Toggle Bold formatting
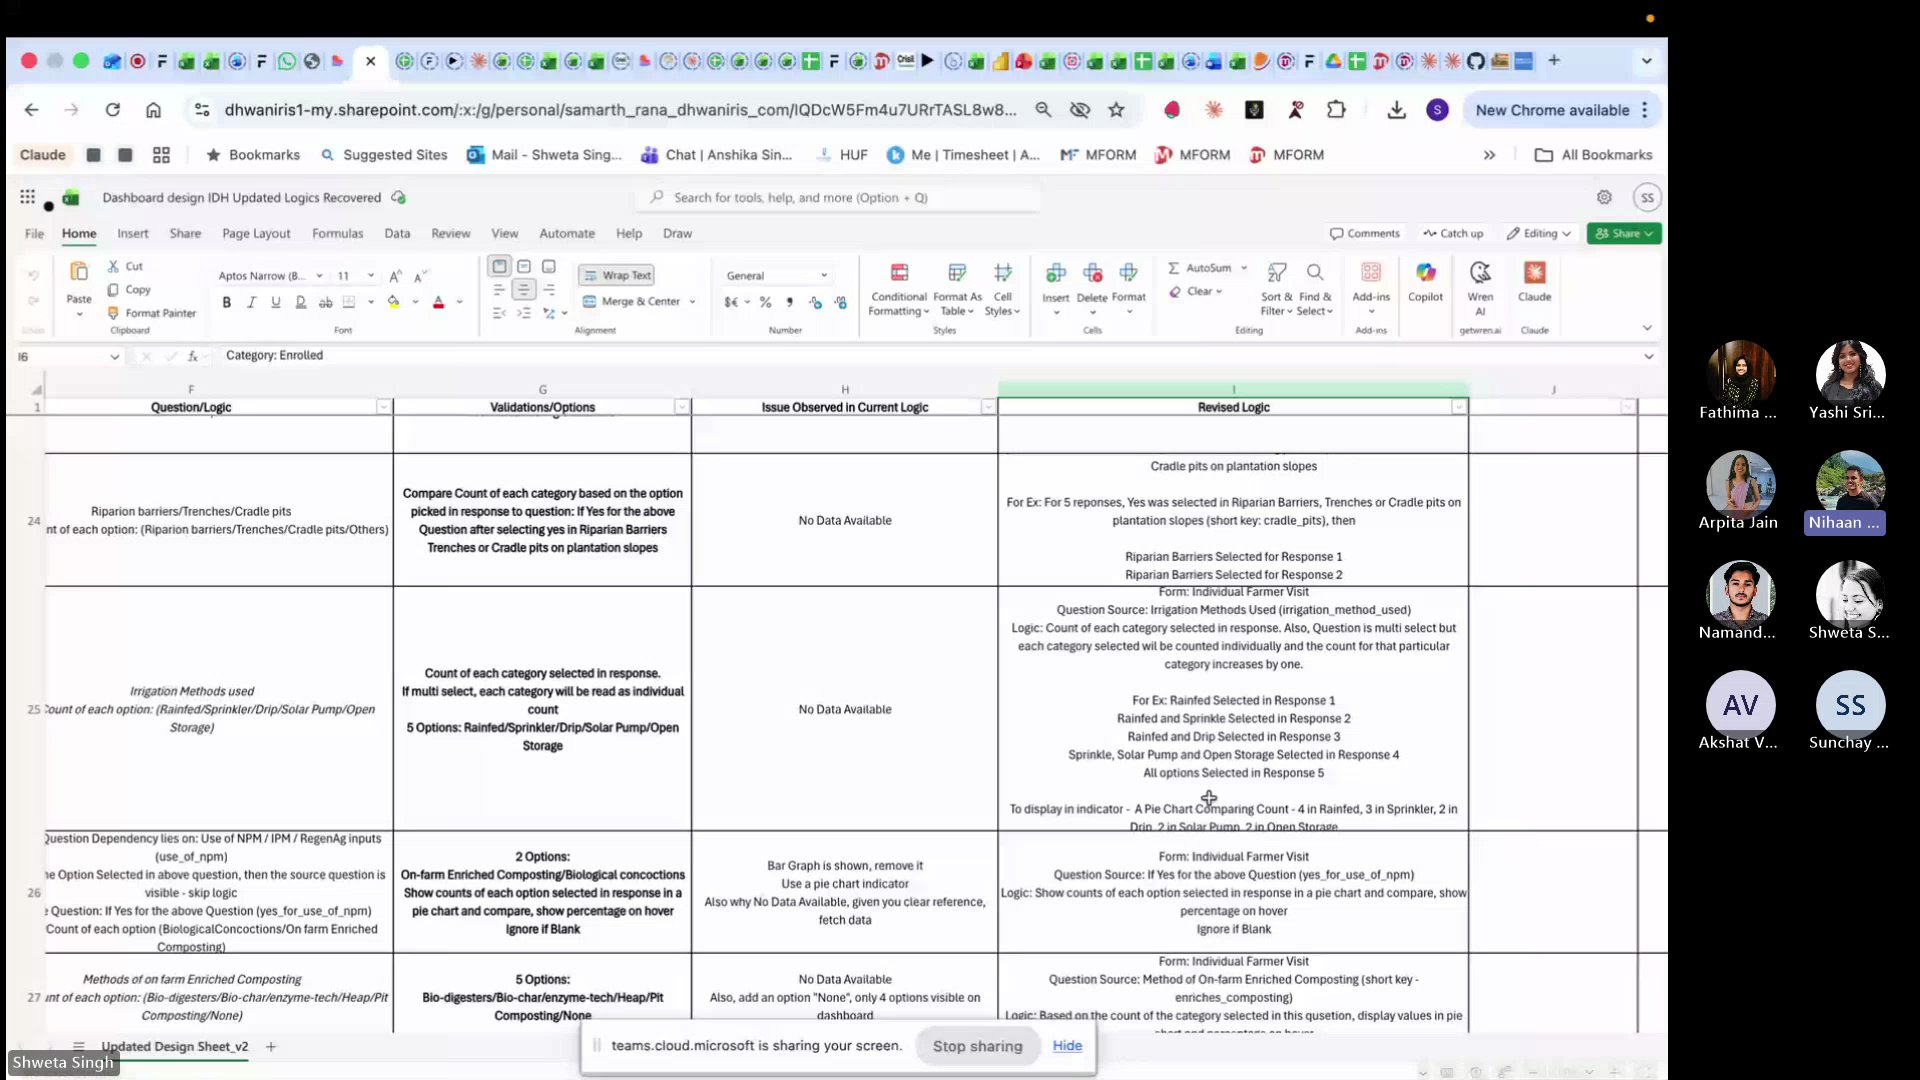 click(x=227, y=301)
